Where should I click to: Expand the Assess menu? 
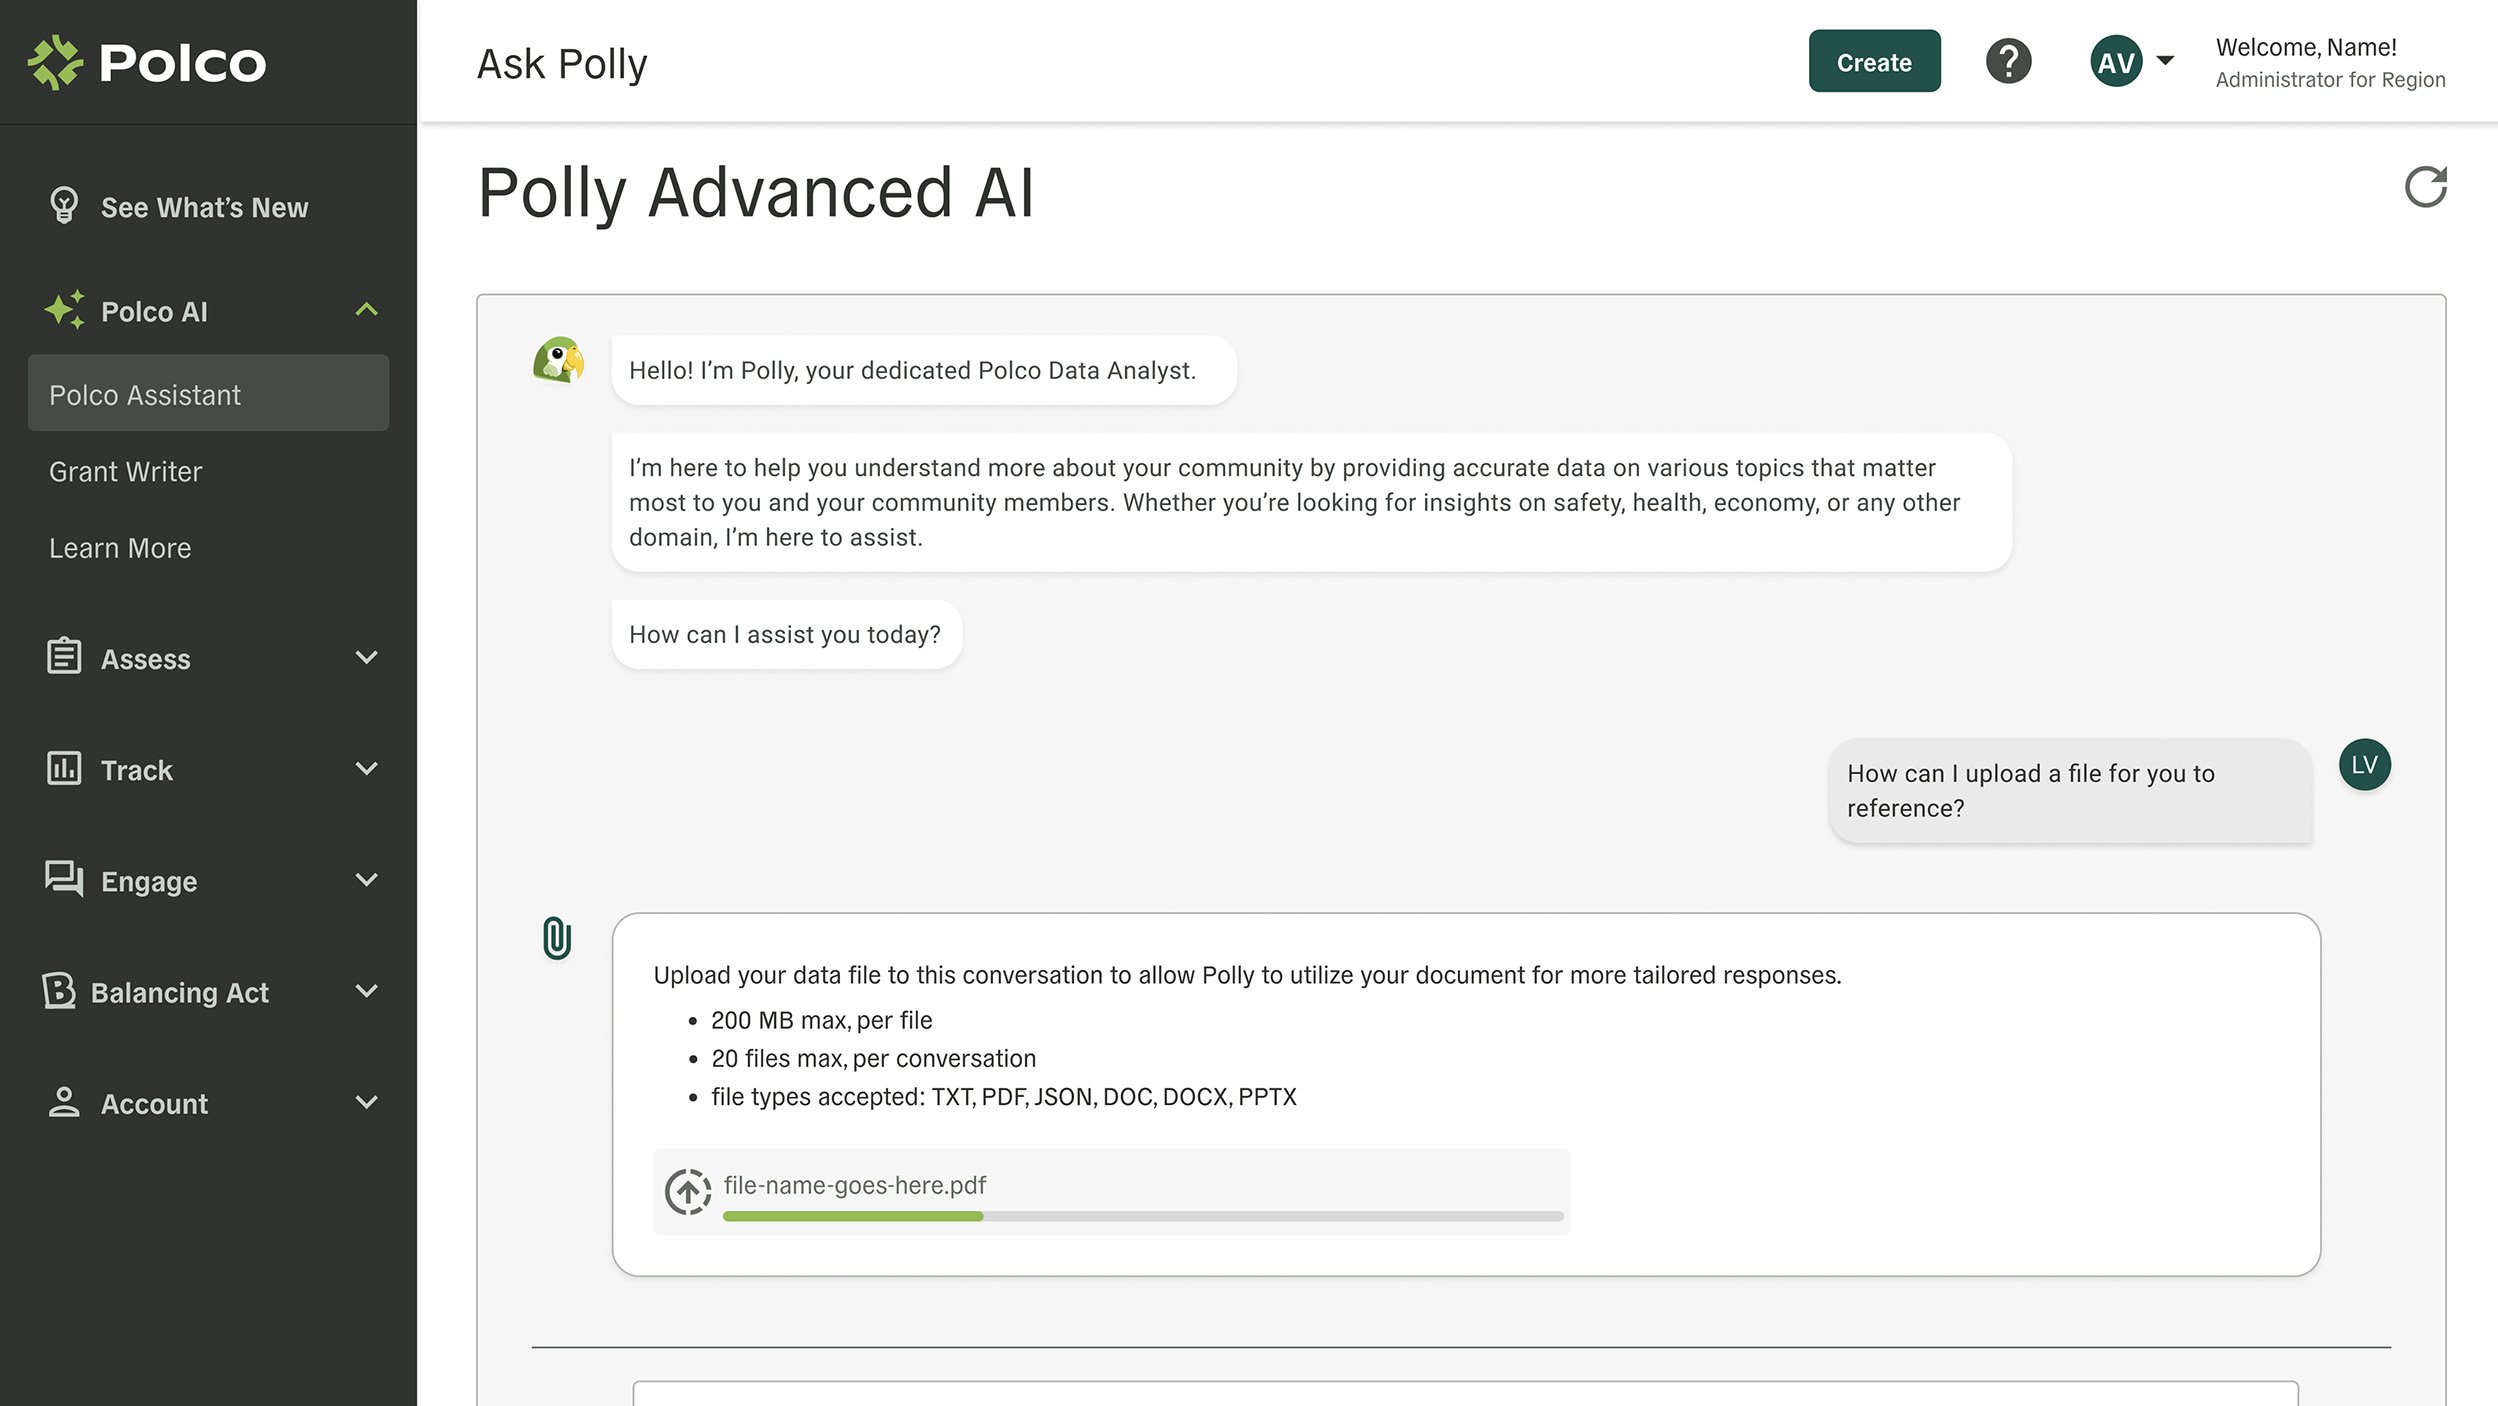point(366,657)
